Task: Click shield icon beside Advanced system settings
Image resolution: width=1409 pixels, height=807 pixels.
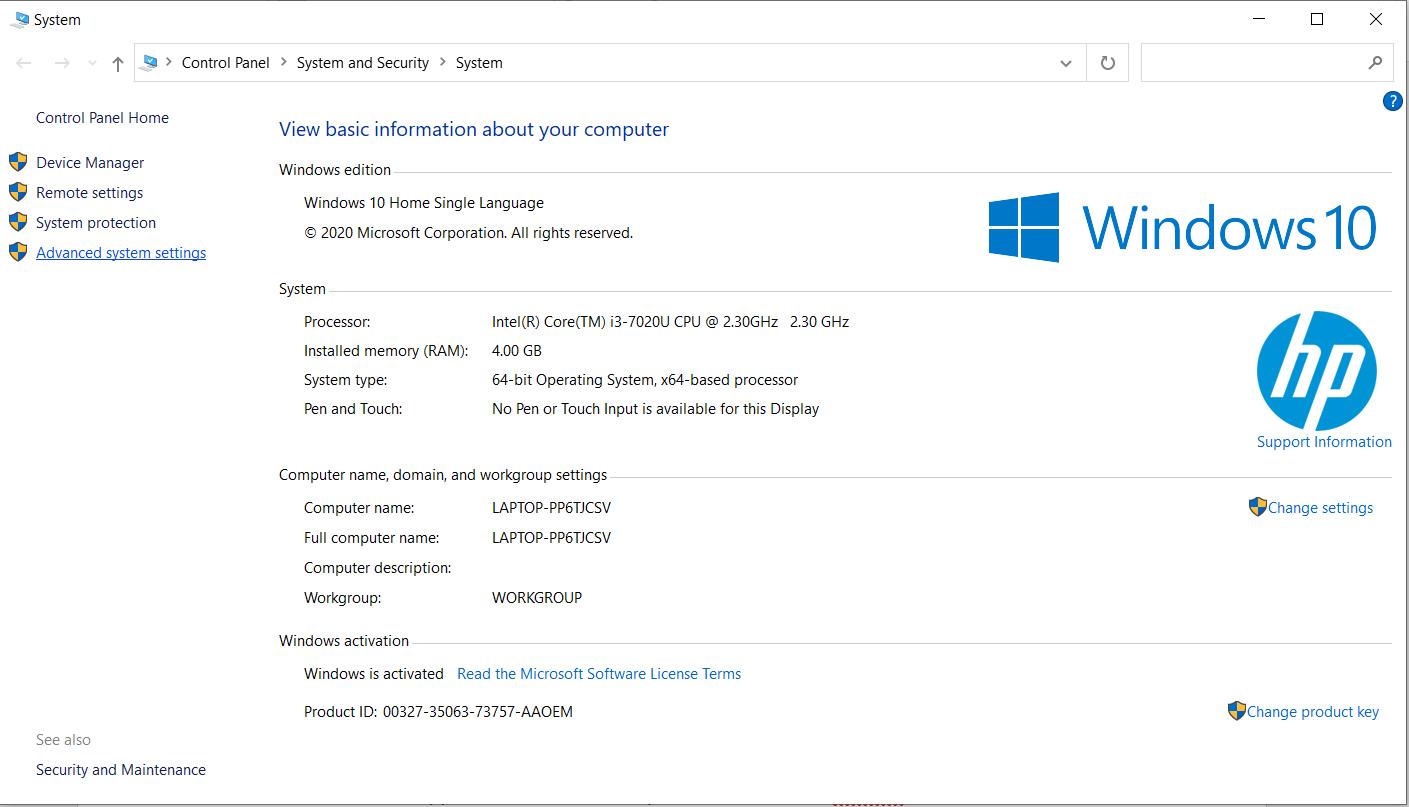Action: click(18, 252)
